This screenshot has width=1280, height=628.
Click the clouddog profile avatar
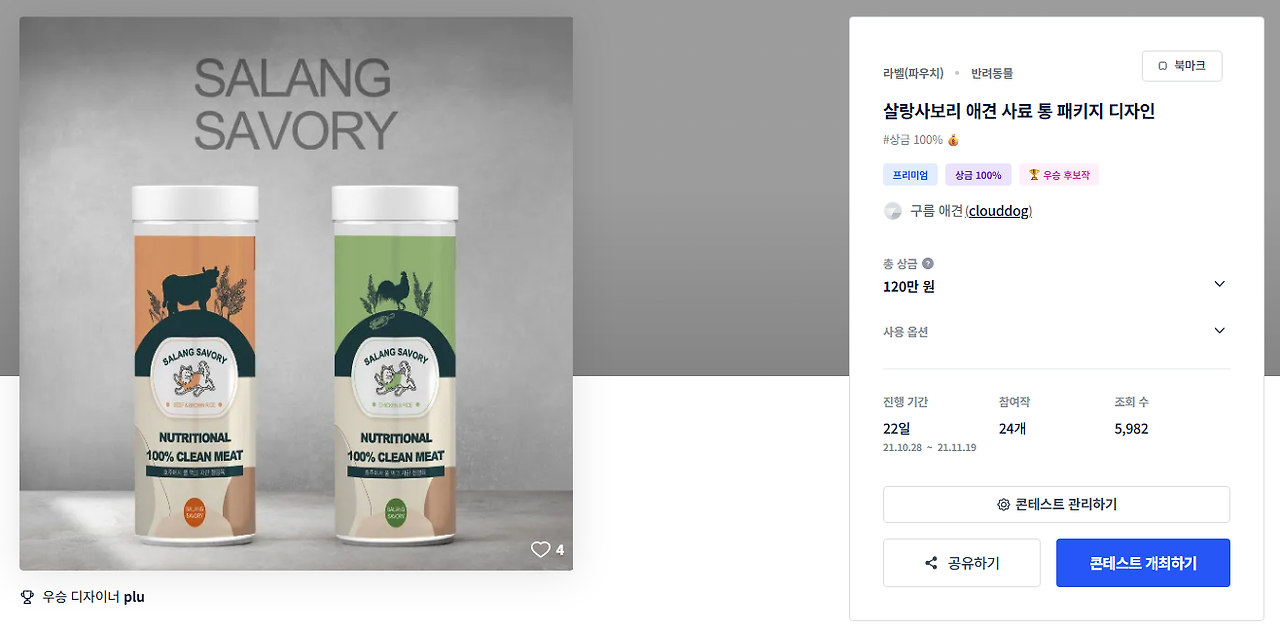coord(893,211)
